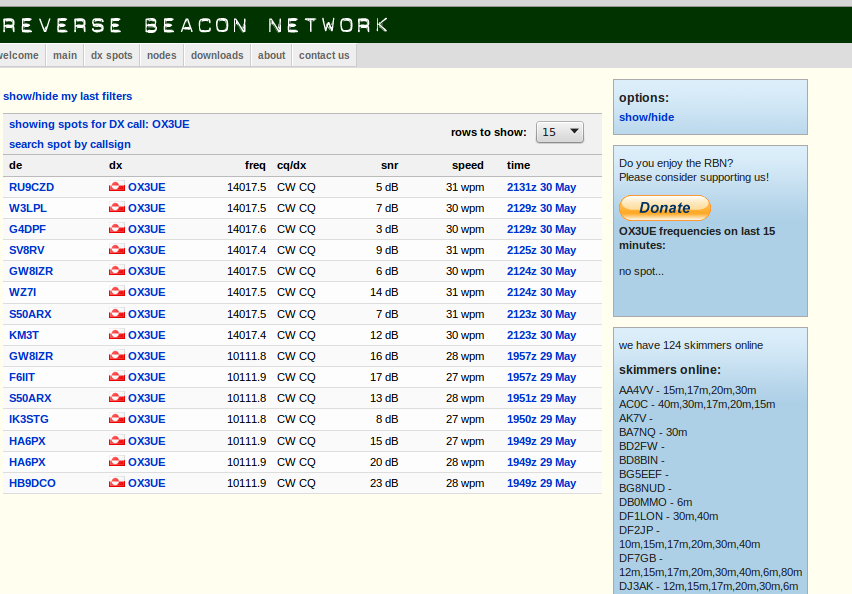Click the DB0MMO - 6m skimmer entry
Image resolution: width=852 pixels, height=594 pixels.
[655, 502]
